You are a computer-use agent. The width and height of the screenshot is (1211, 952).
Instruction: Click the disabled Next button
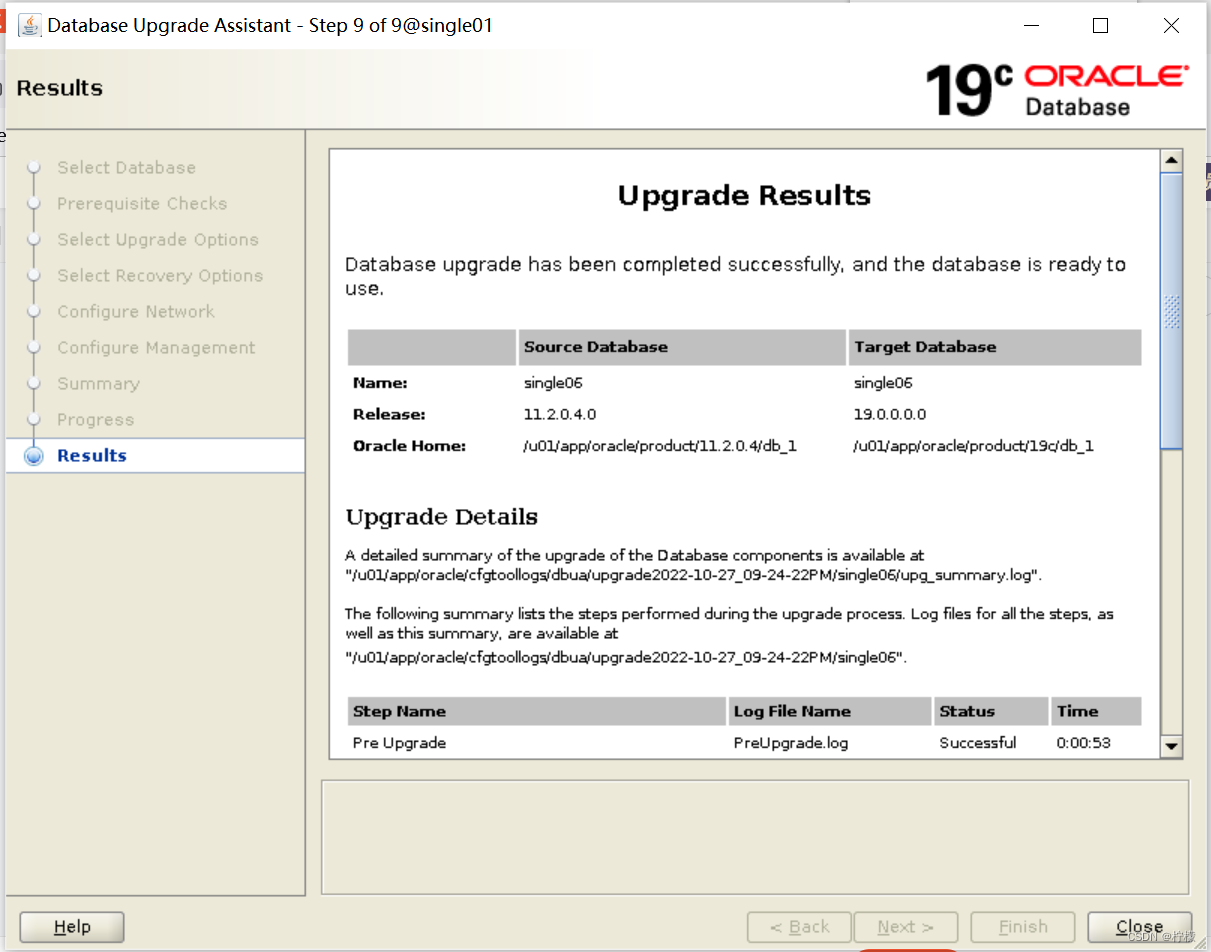click(x=906, y=927)
